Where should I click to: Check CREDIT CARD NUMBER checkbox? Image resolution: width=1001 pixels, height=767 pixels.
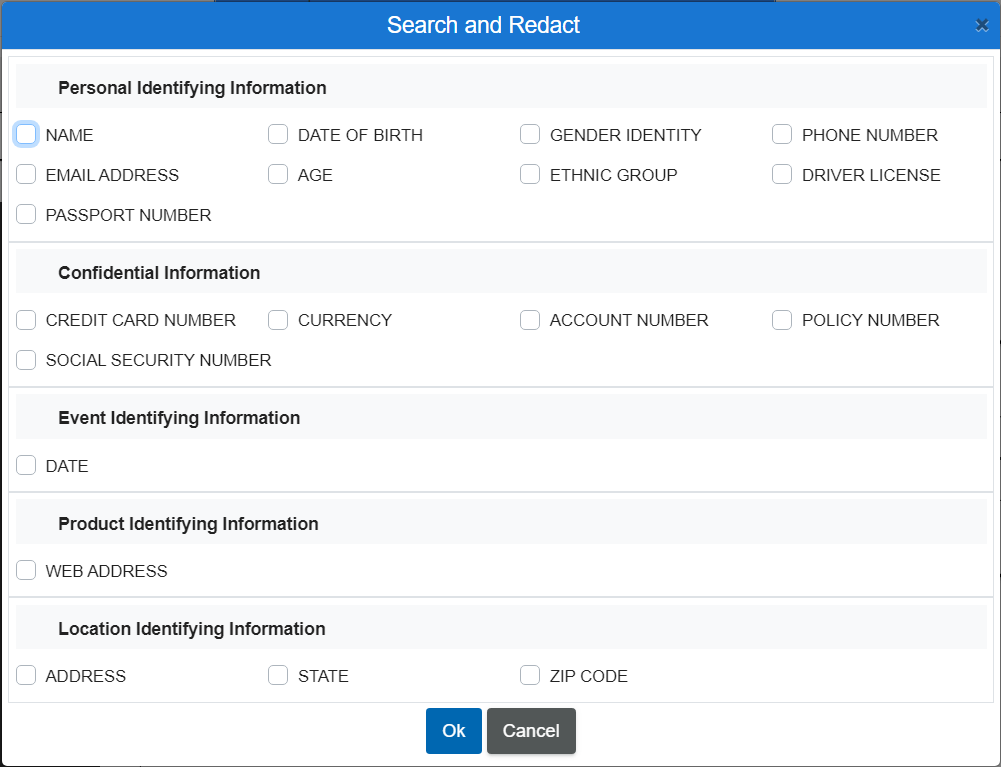point(26,320)
